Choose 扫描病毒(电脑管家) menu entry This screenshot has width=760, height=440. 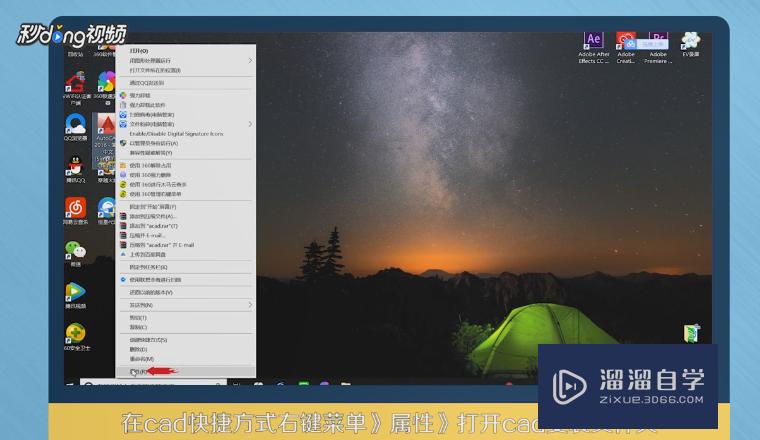pyautogui.click(x=186, y=114)
